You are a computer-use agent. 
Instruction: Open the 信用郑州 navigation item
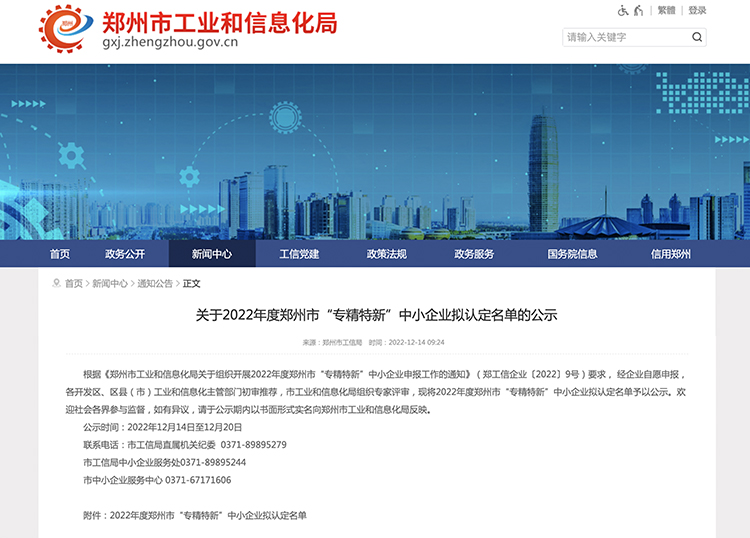point(671,254)
